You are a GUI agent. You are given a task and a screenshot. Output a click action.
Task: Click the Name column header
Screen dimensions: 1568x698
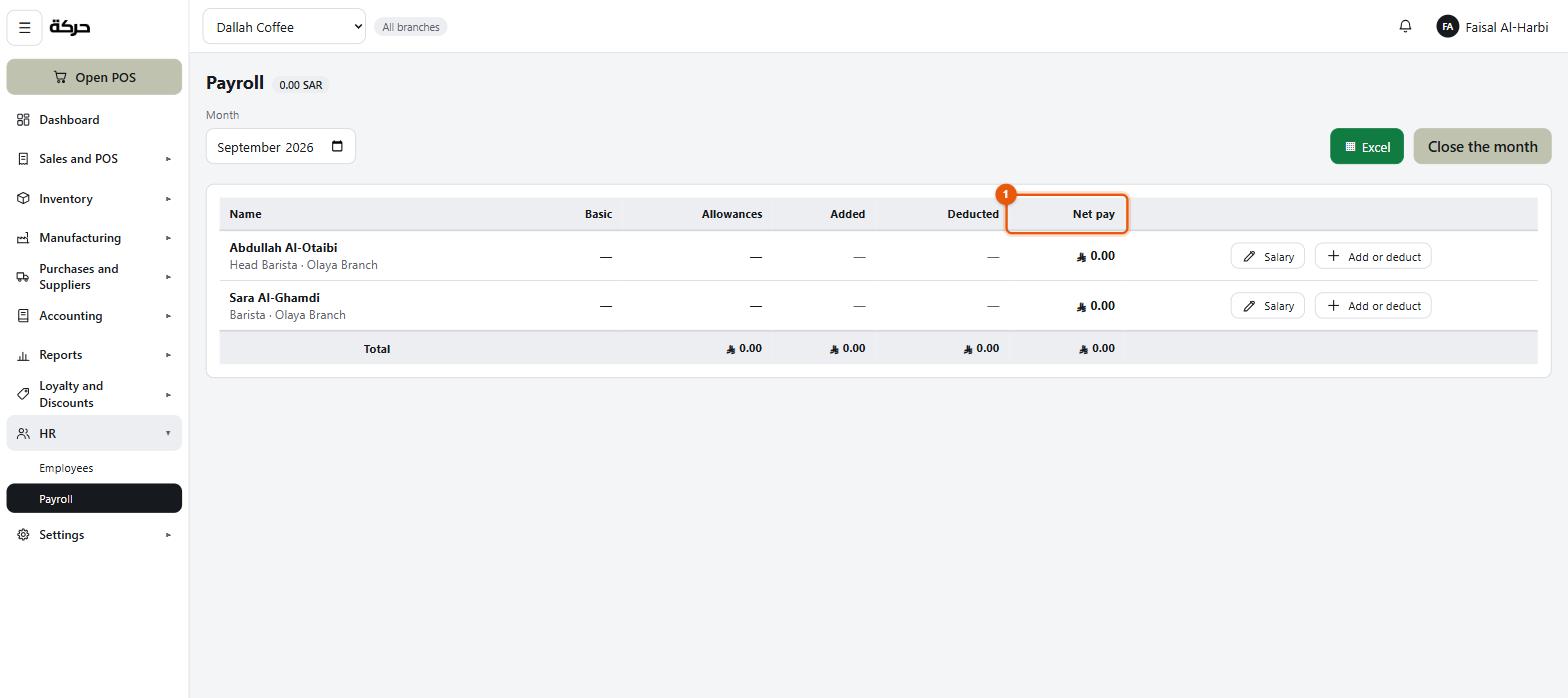pos(245,214)
